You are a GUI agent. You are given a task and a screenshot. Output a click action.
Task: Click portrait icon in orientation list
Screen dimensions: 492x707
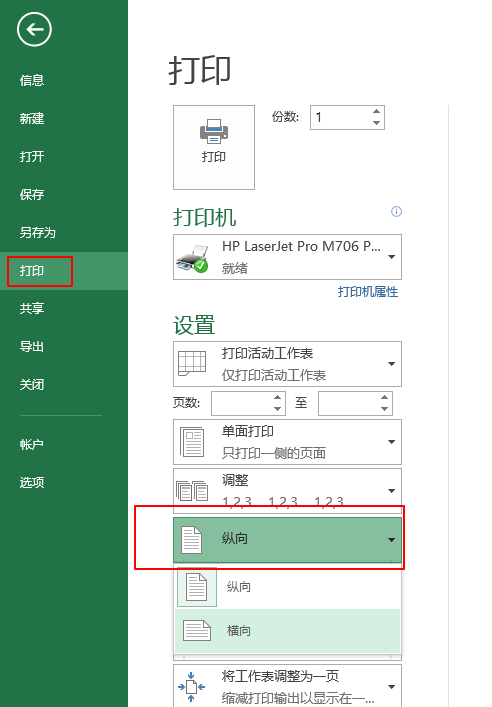click(x=197, y=587)
